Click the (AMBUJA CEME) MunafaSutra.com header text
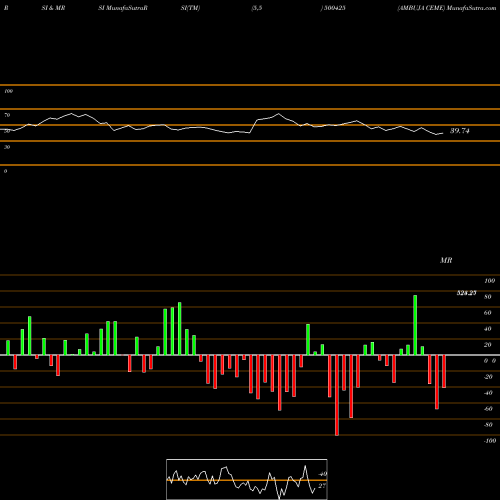 447,8
